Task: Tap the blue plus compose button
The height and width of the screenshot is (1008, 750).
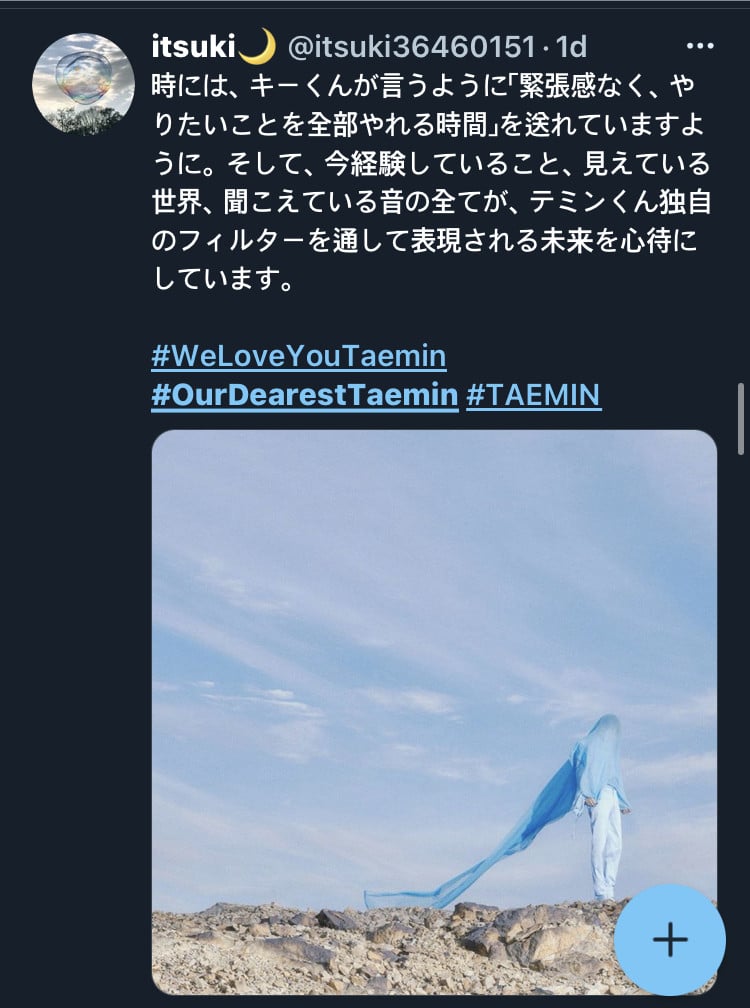Action: [670, 939]
